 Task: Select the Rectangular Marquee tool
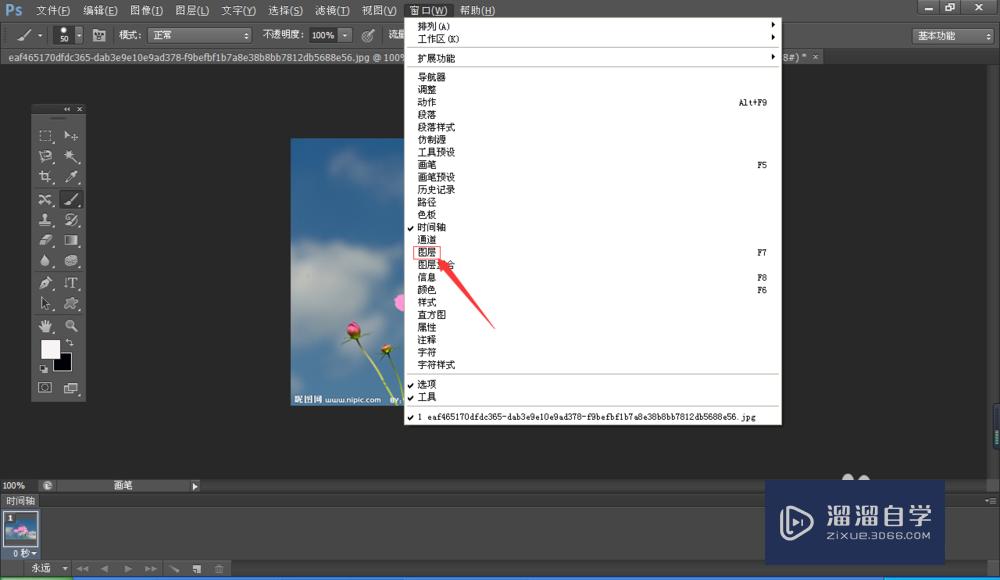click(x=45, y=135)
